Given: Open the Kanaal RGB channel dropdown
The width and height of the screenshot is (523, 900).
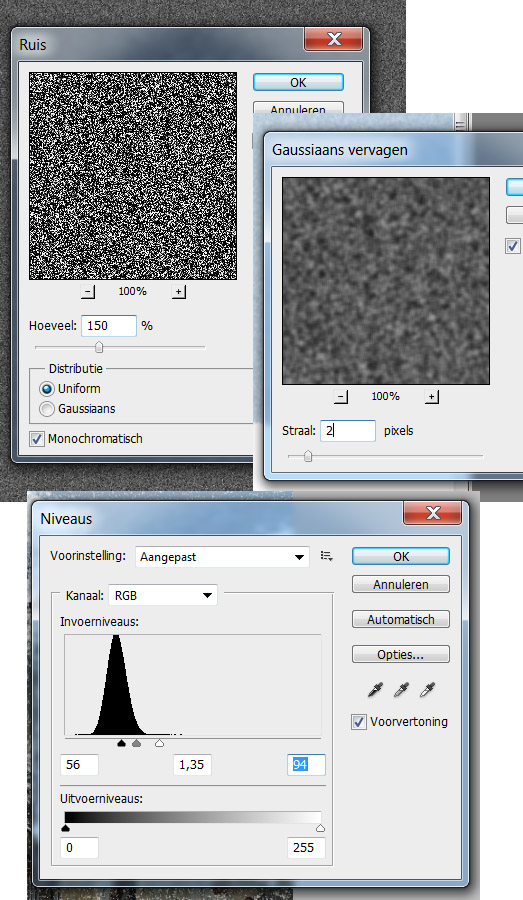Looking at the screenshot, I should tap(164, 595).
